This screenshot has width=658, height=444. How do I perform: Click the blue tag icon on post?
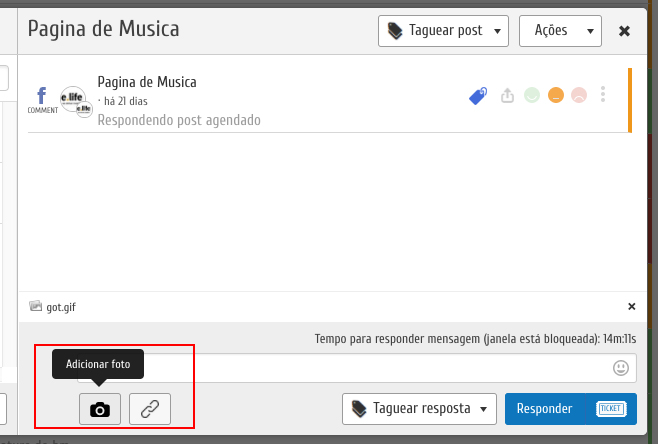click(479, 96)
